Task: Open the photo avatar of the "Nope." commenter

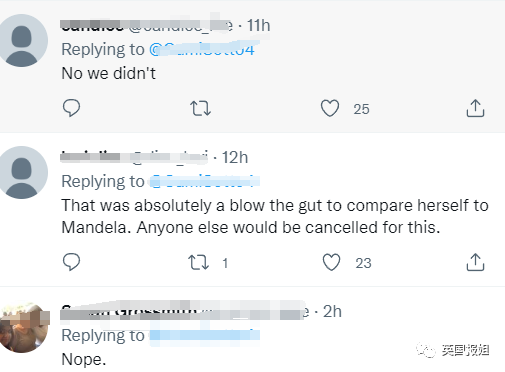Action: pos(23,327)
